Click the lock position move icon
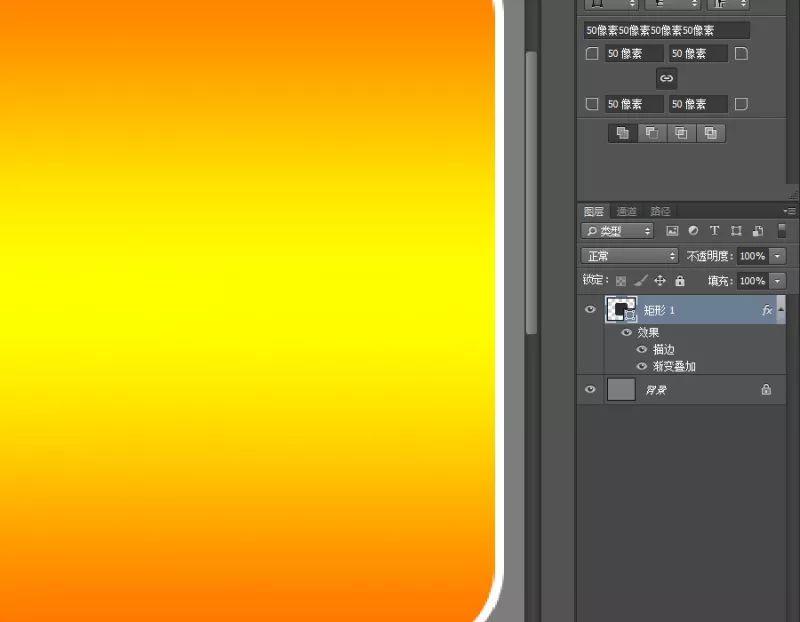Screen dimensions: 800x622 [x=660, y=280]
